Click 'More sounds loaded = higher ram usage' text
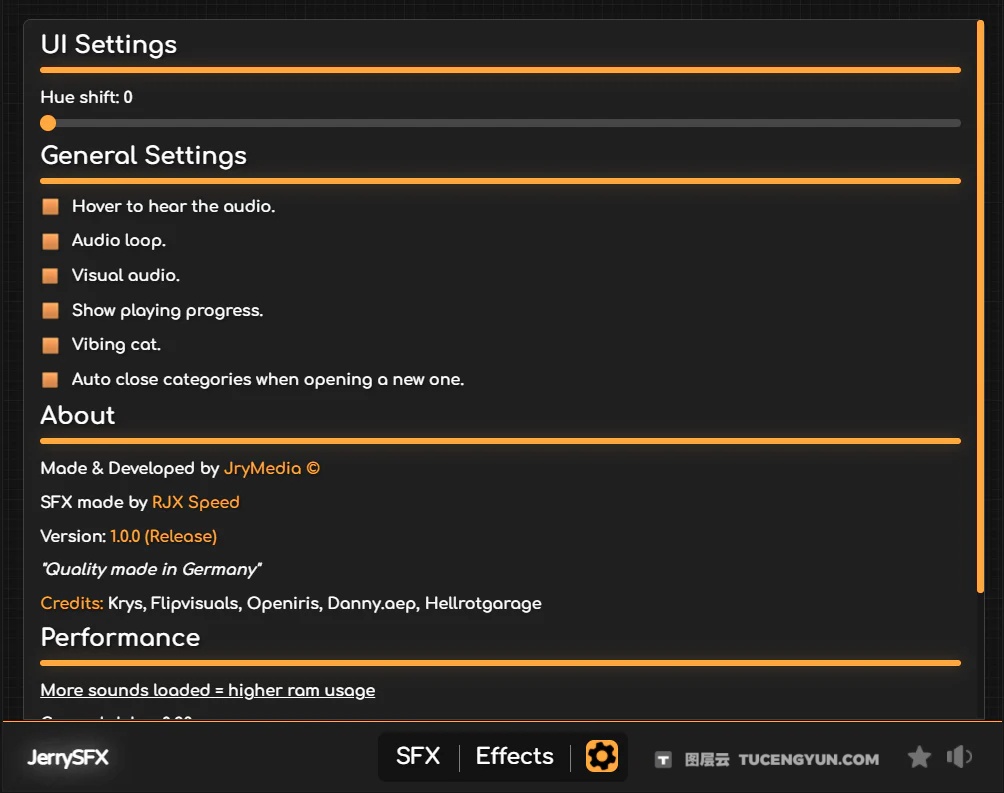This screenshot has width=1004, height=793. coord(207,691)
